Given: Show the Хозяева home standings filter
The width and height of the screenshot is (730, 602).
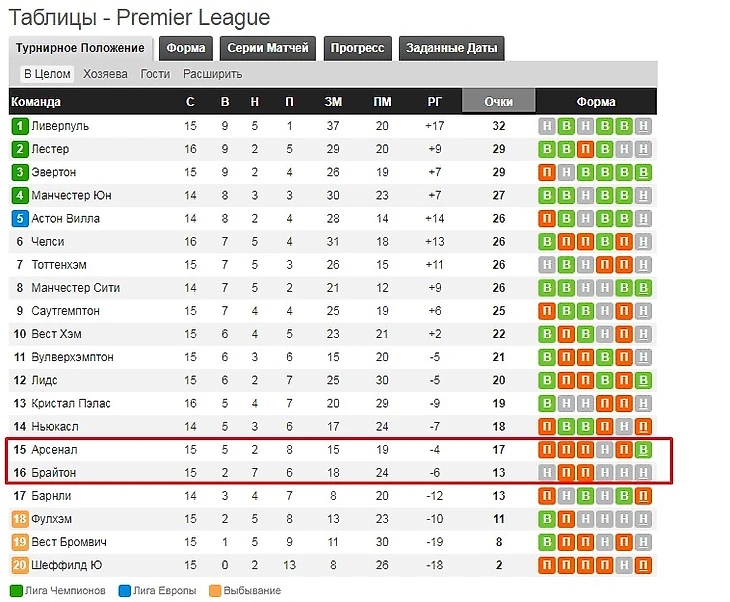Looking at the screenshot, I should [x=105, y=74].
